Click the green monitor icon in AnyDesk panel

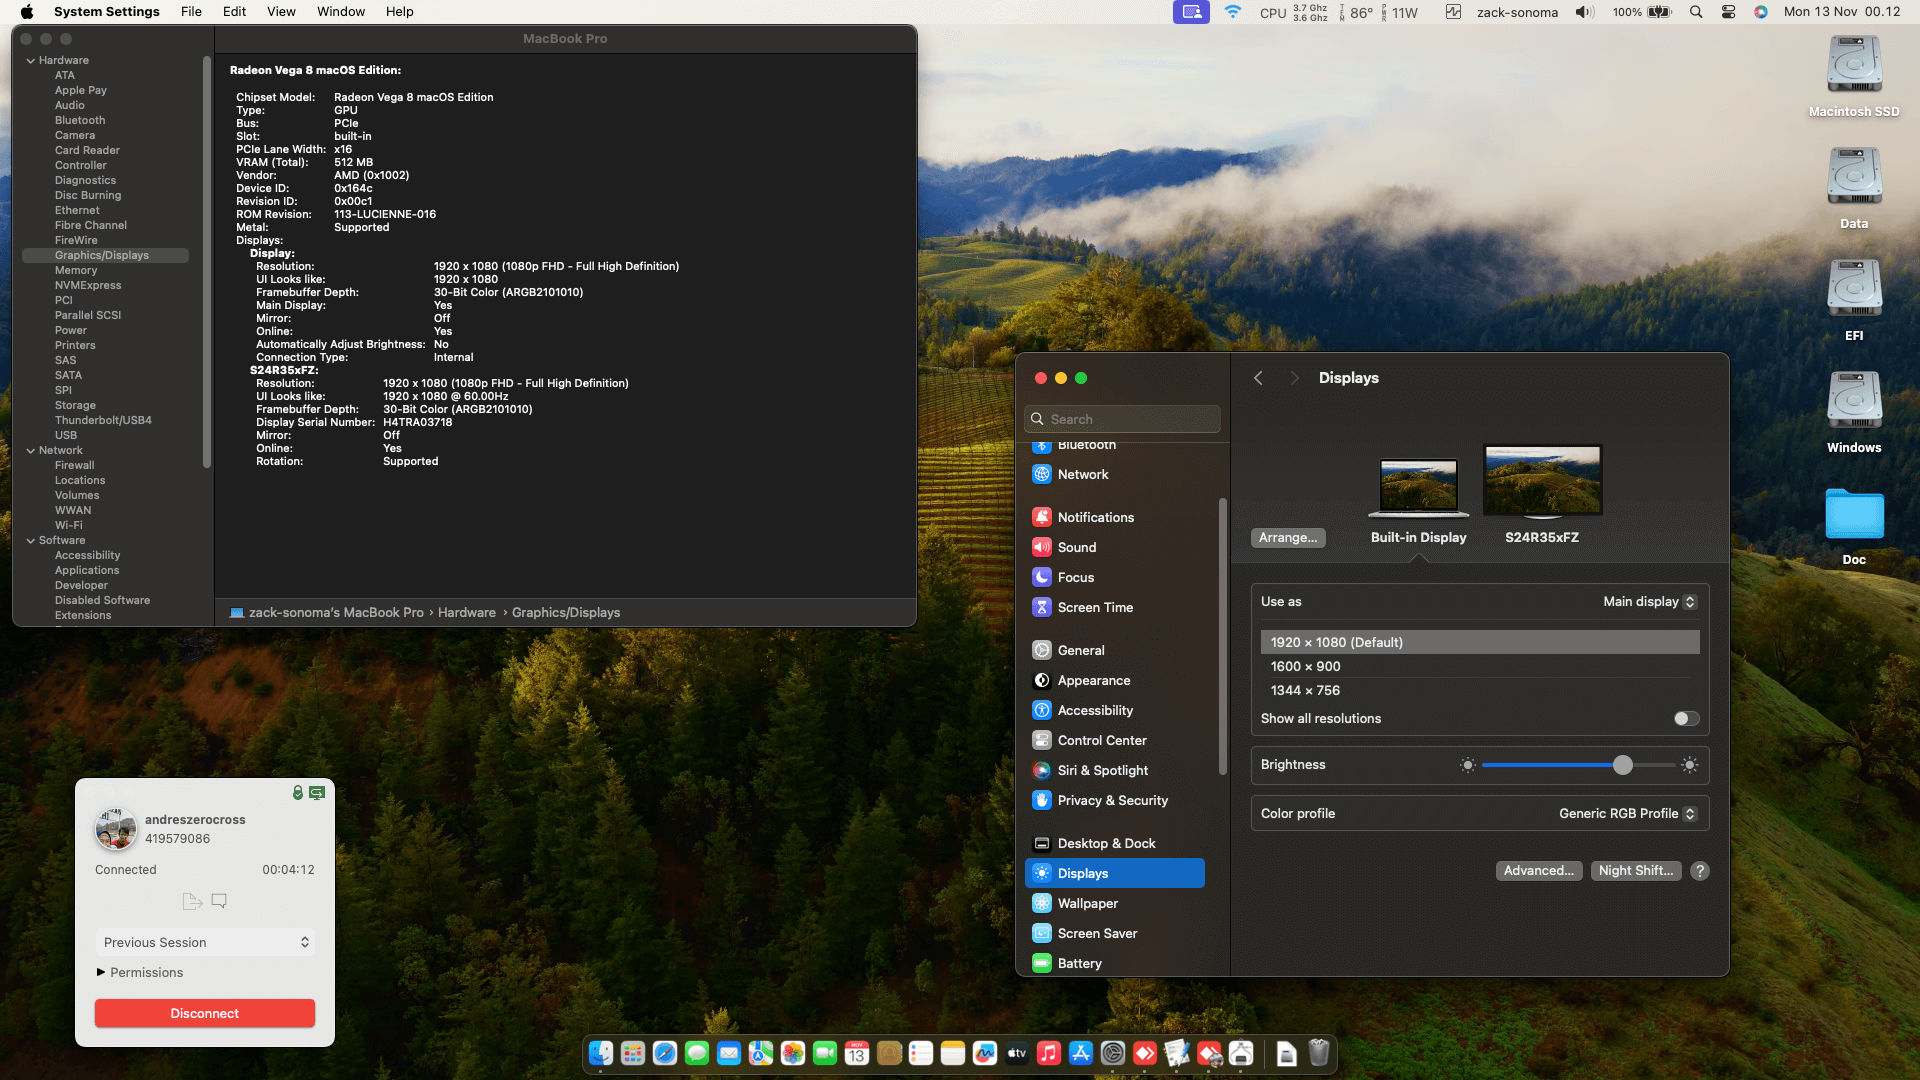pos(317,792)
